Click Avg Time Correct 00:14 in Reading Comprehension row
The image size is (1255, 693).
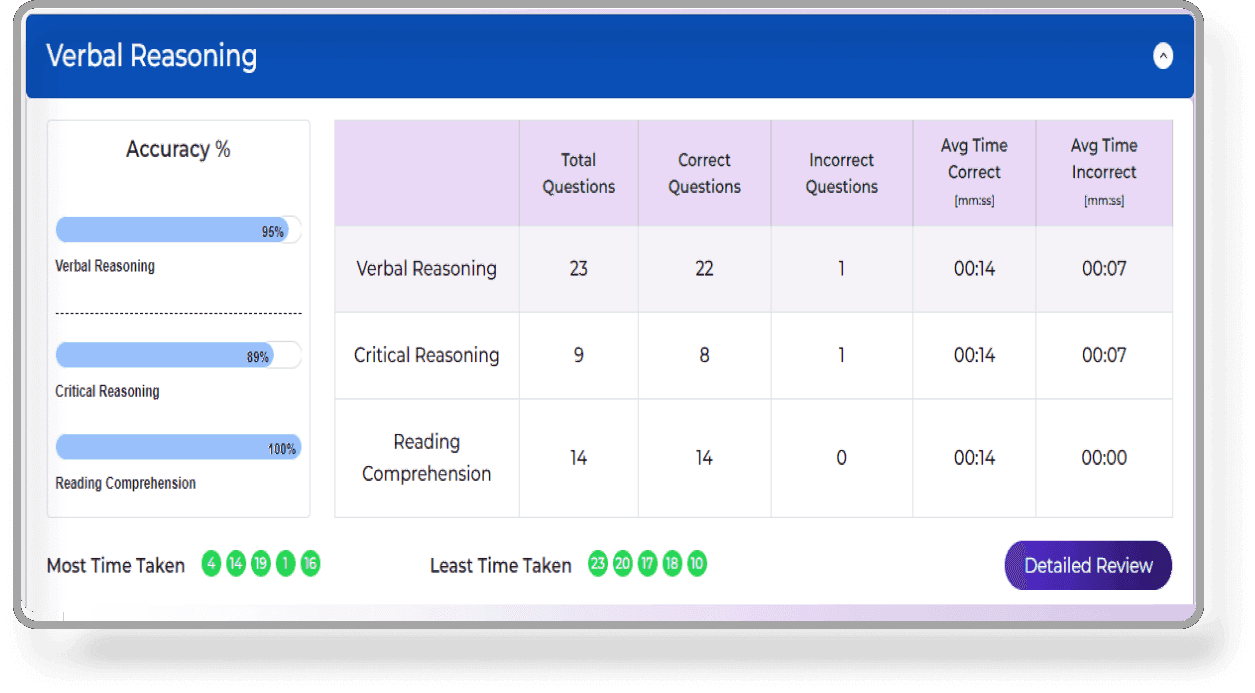click(x=974, y=458)
